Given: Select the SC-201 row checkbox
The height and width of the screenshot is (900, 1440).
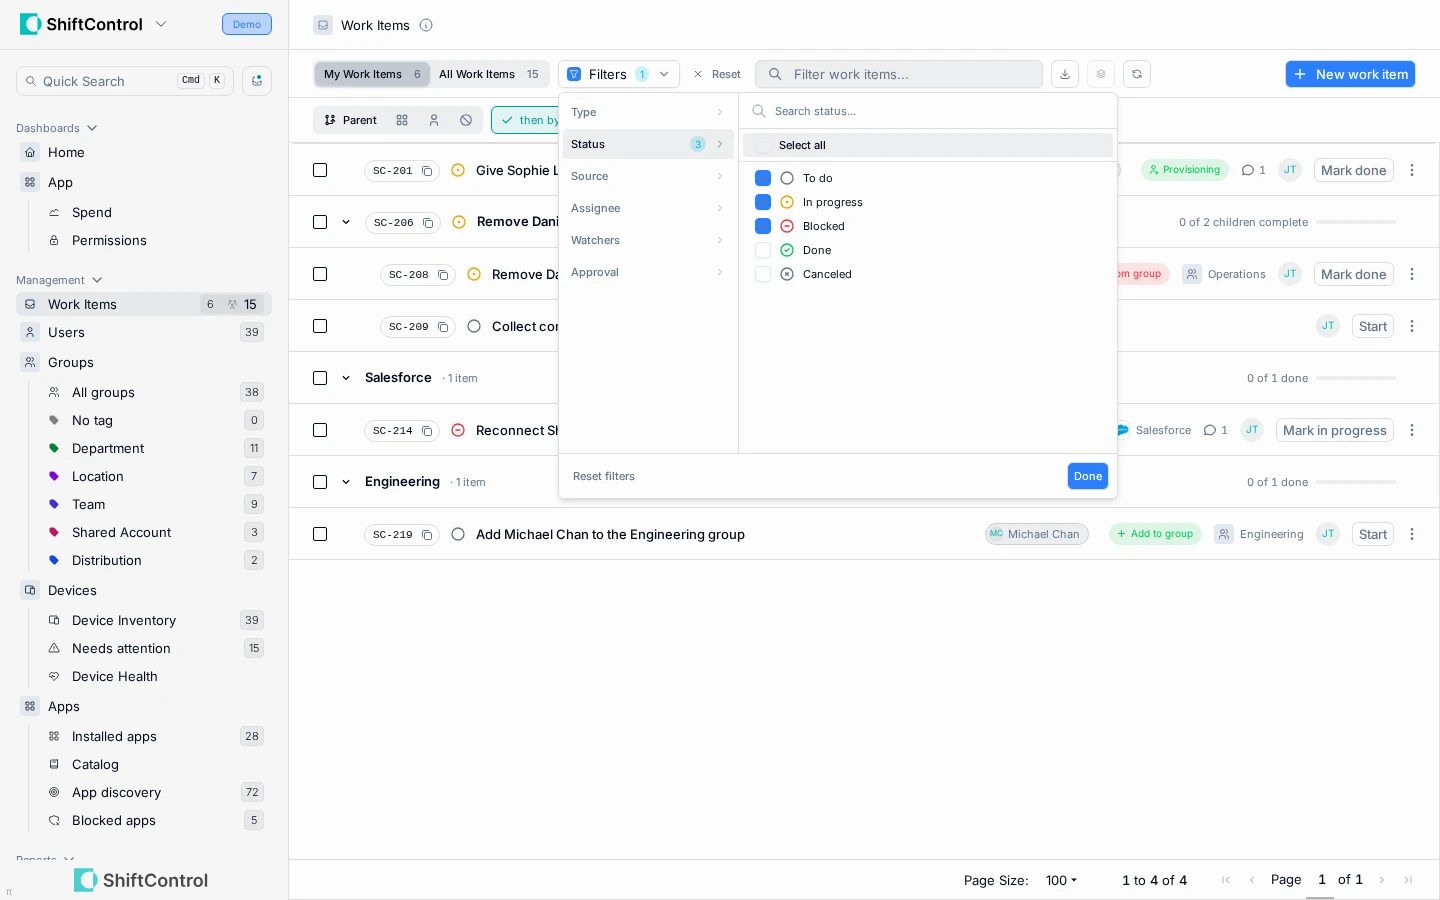Looking at the screenshot, I should (320, 170).
